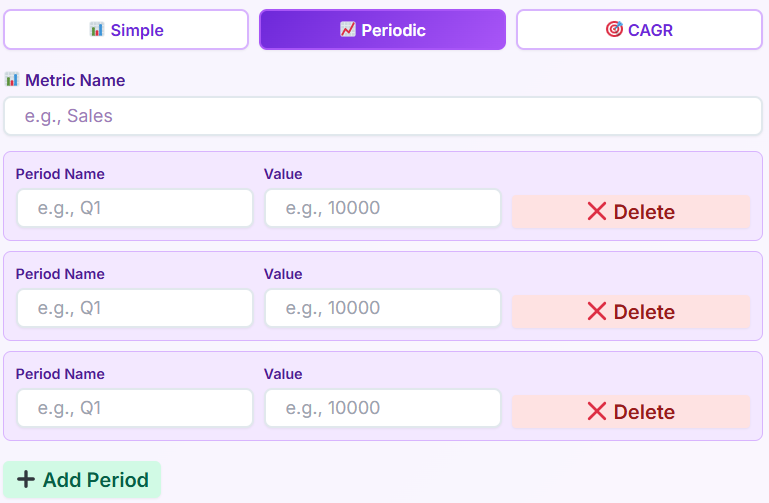The height and width of the screenshot is (503, 769).
Task: Click the trend chart icon on Periodic tab
Action: (x=347, y=30)
